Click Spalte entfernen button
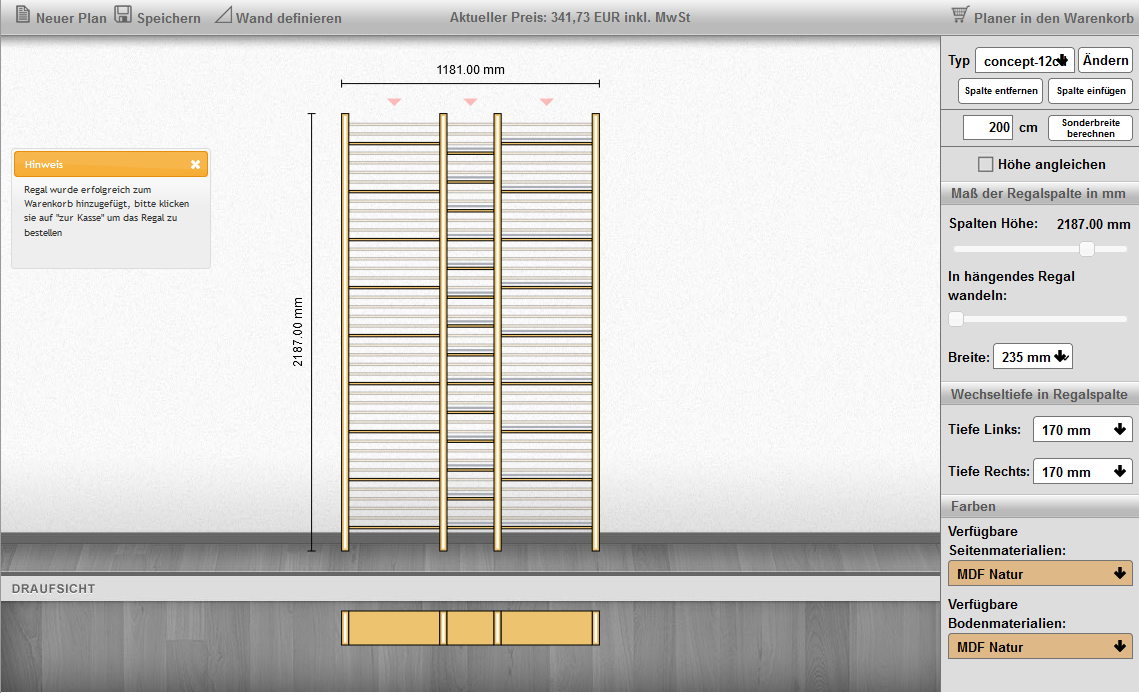The height and width of the screenshot is (693, 1139). [1000, 91]
